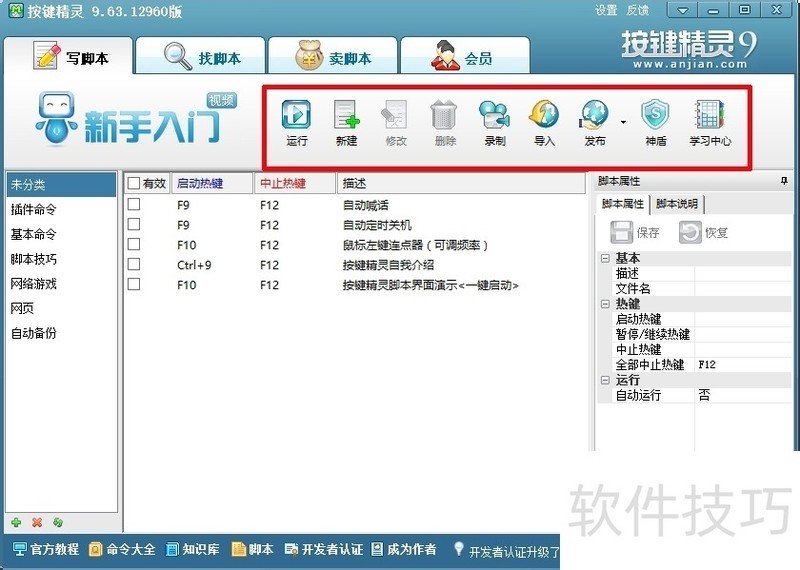Switch to the 写脚本 tab
Image resolution: width=800 pixels, height=570 pixels.
point(69,56)
